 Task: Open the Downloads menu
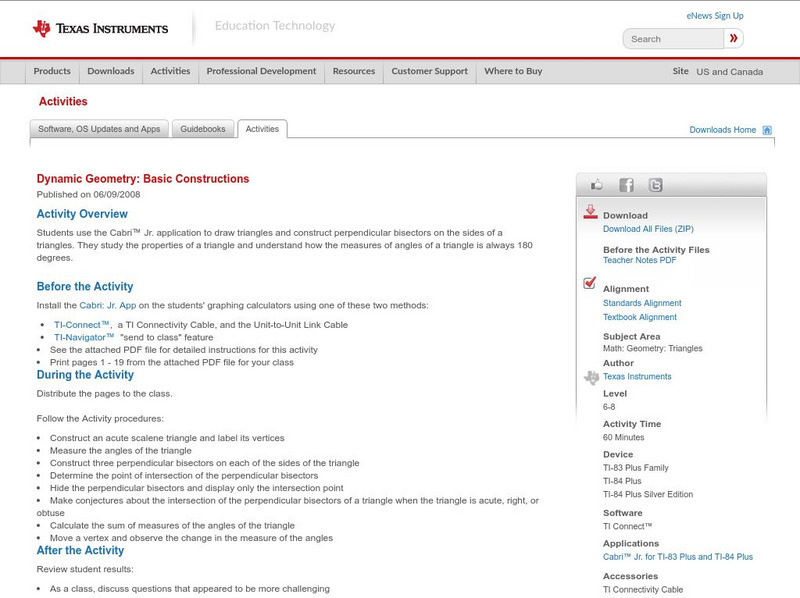(x=111, y=71)
